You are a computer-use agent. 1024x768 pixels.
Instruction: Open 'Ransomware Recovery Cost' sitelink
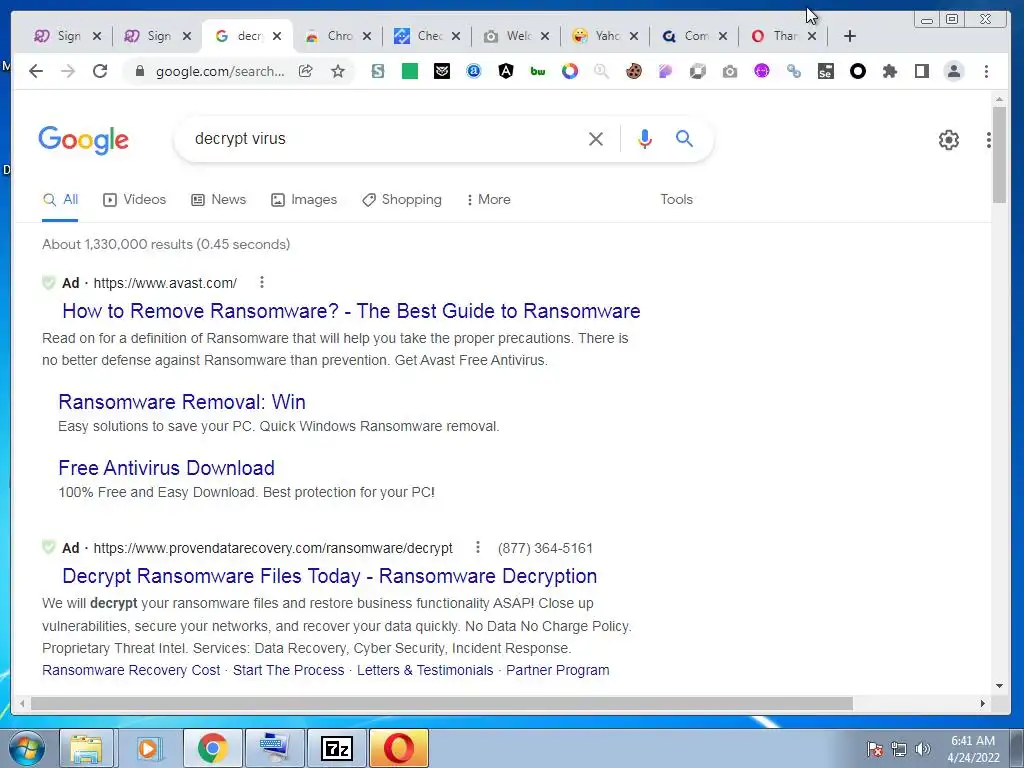pyautogui.click(x=131, y=670)
